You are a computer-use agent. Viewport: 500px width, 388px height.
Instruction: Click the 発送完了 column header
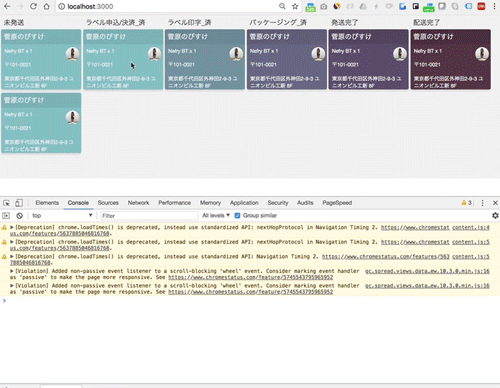point(345,22)
